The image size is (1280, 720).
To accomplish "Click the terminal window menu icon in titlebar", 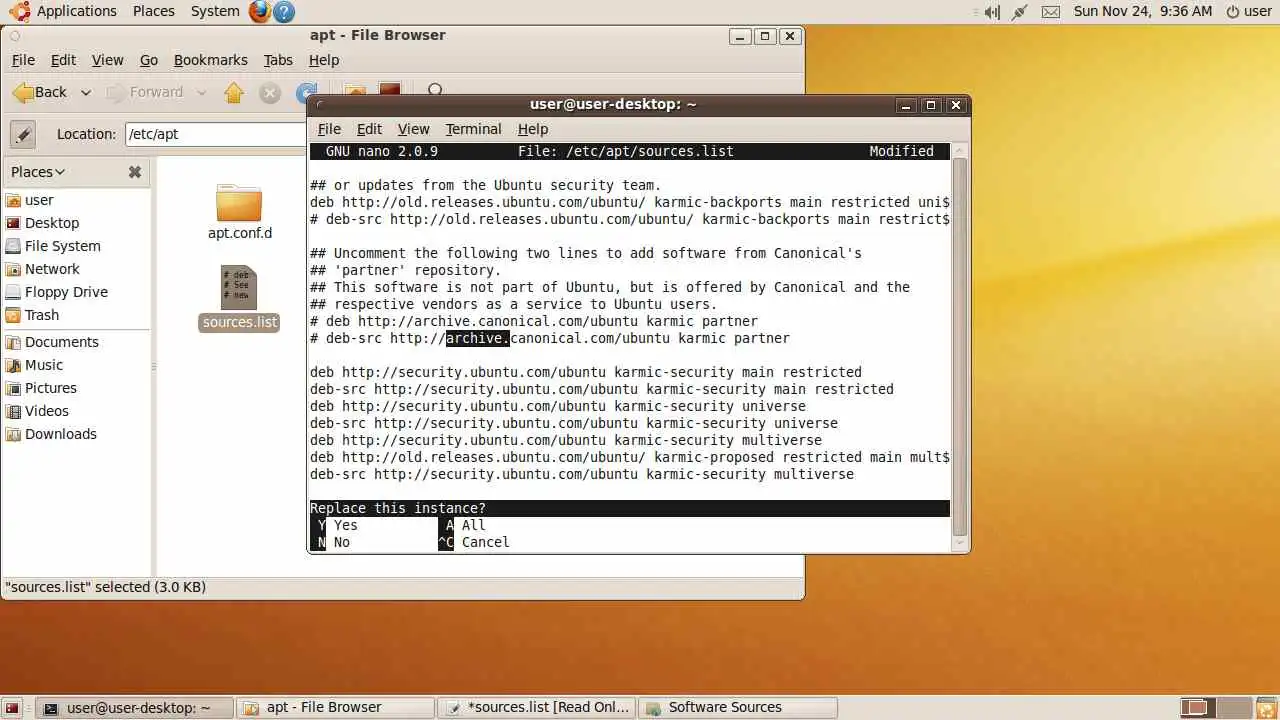I will 319,104.
